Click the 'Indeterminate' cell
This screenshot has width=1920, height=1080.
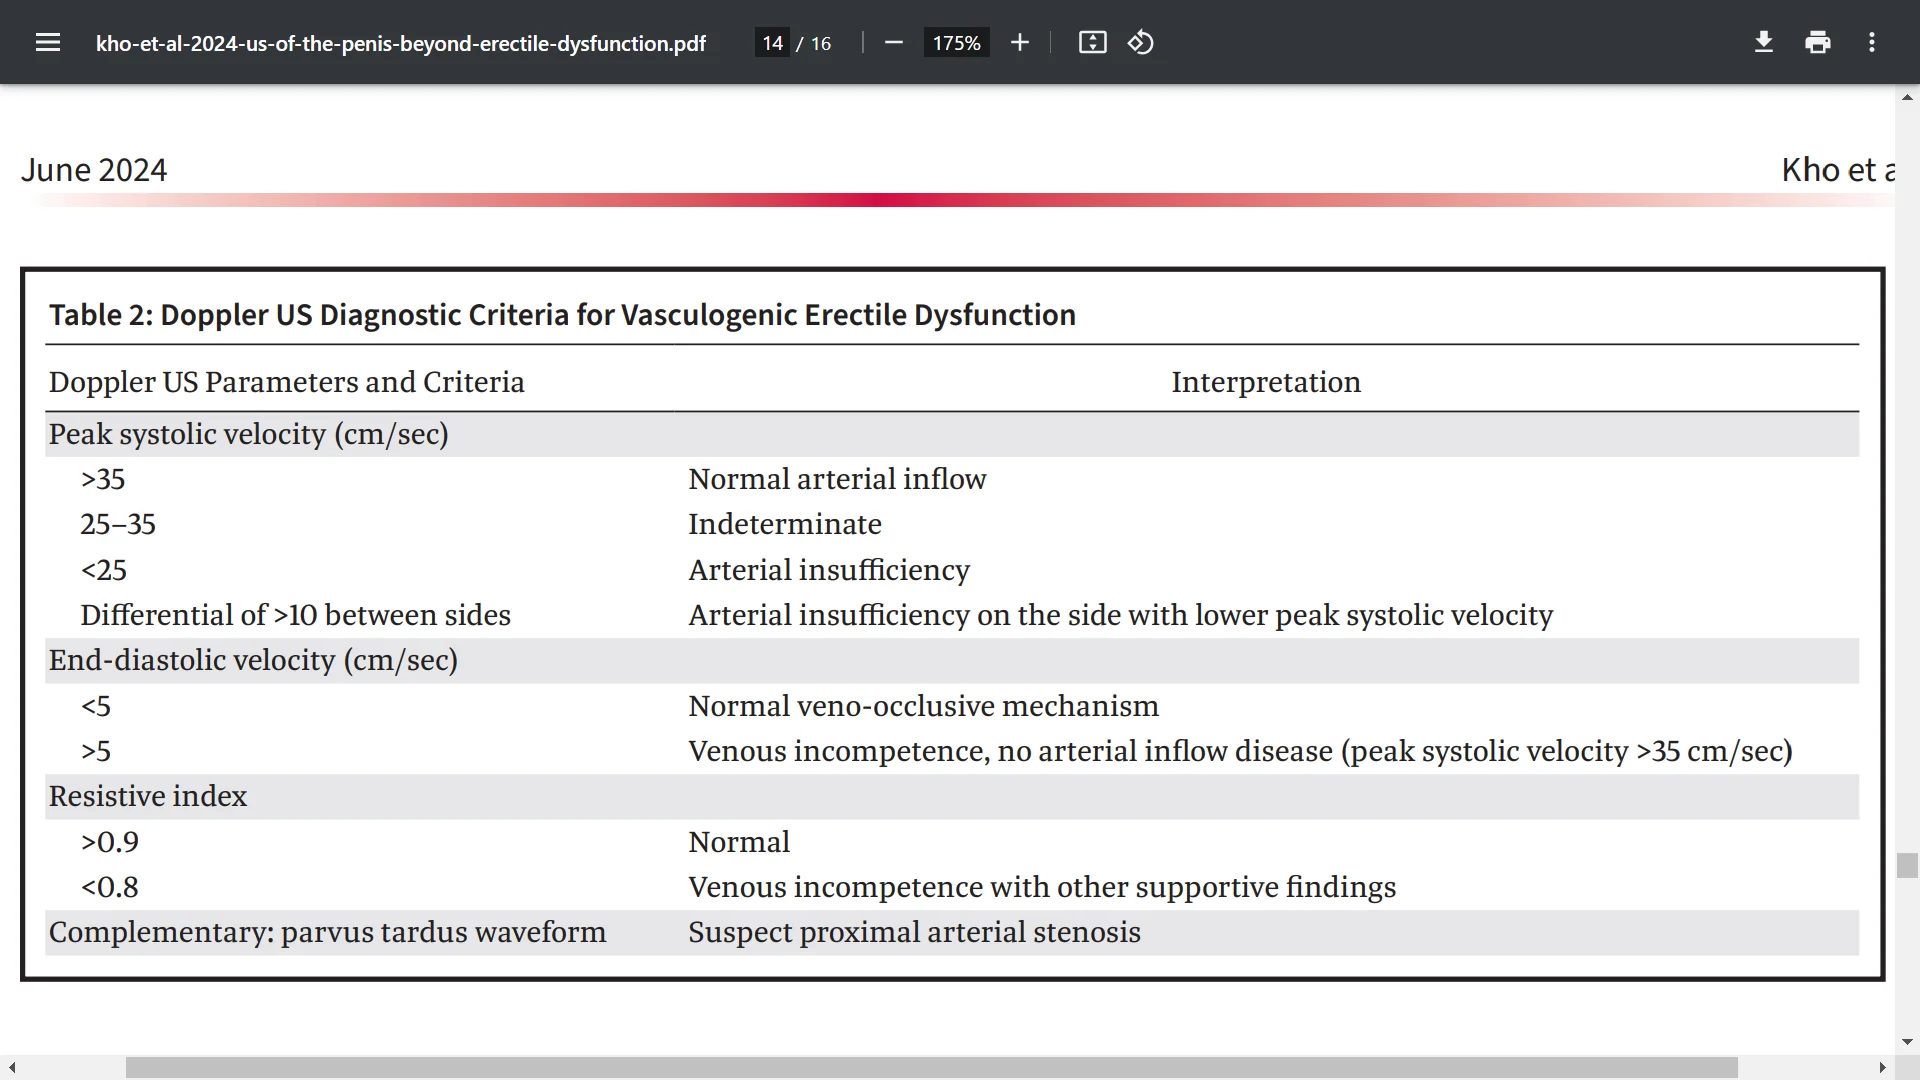[785, 524]
